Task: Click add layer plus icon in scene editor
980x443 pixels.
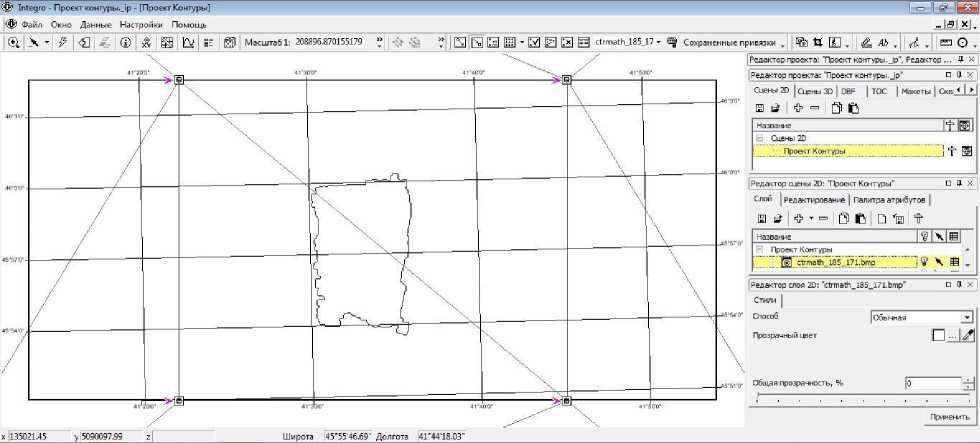Action: 798,219
